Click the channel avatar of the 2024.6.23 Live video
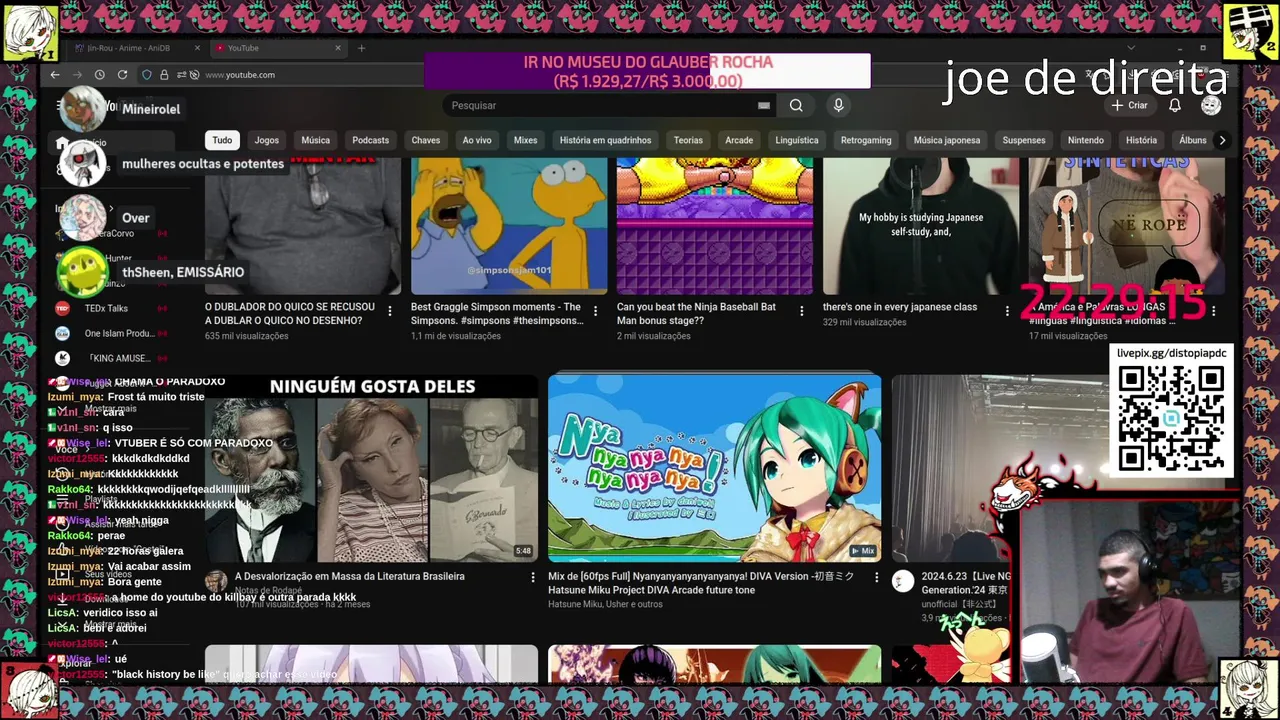 point(902,581)
